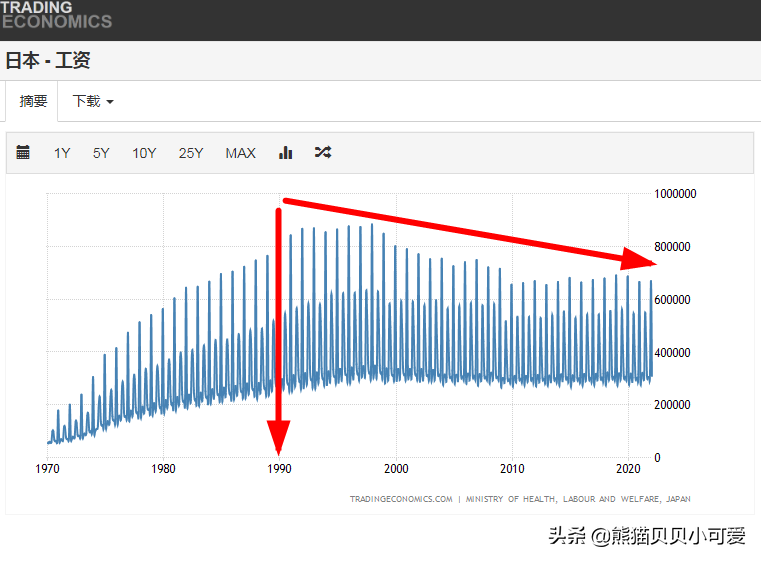Click the 200000 y-axis label

coord(672,405)
